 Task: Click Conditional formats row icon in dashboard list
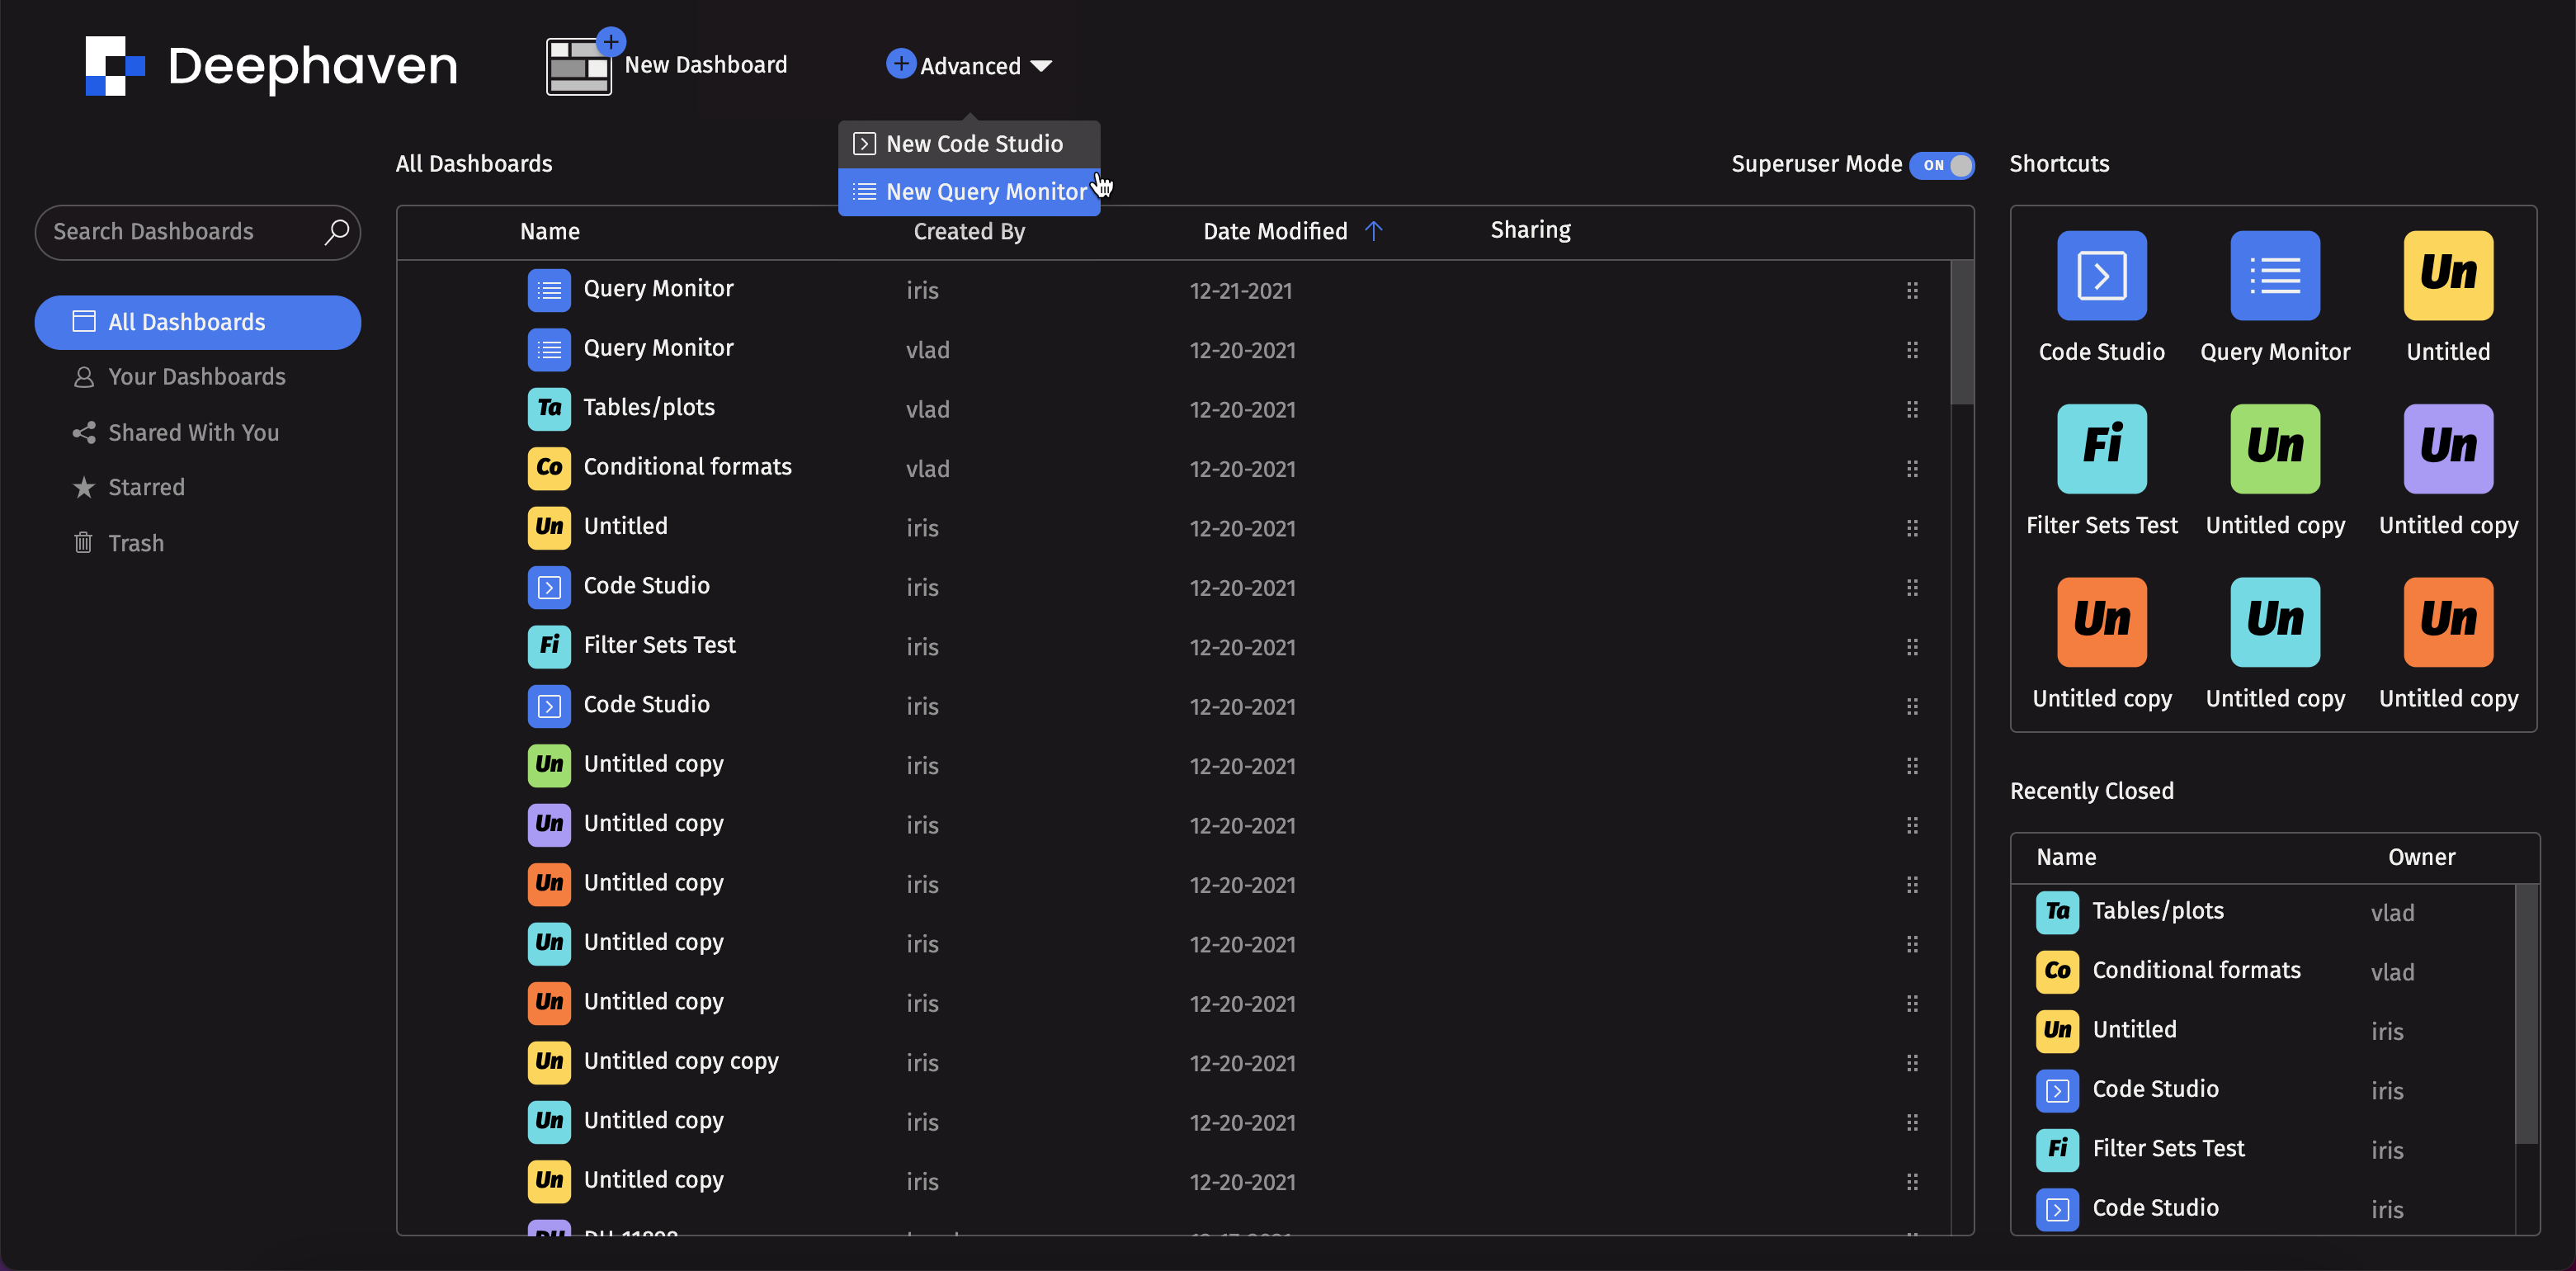pyautogui.click(x=549, y=468)
